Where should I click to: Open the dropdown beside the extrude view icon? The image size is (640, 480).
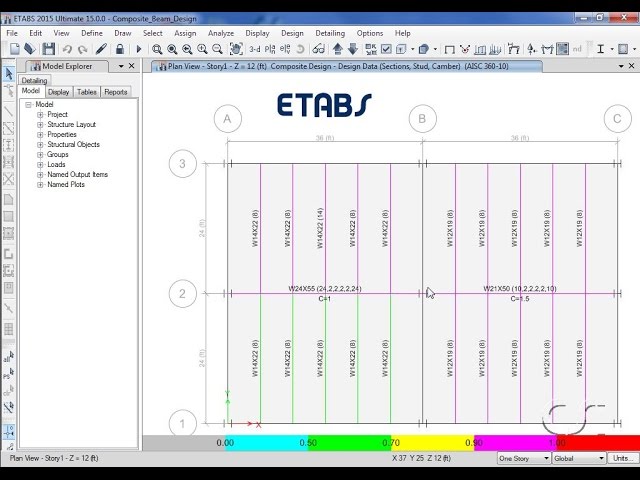click(413, 49)
